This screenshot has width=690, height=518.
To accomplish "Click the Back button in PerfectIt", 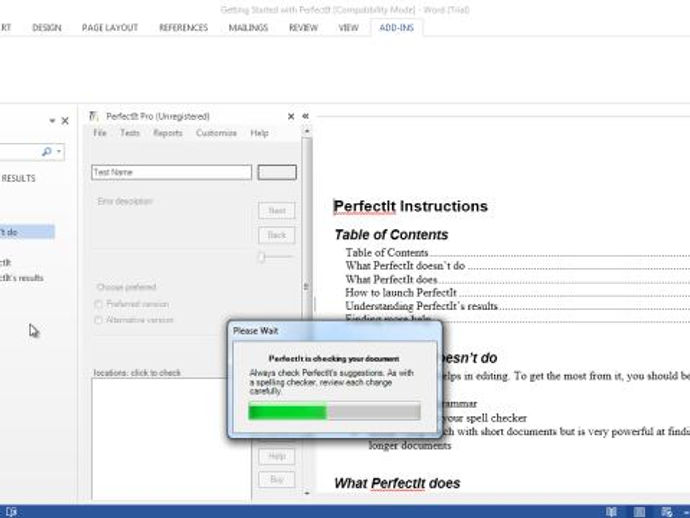I will (x=277, y=235).
